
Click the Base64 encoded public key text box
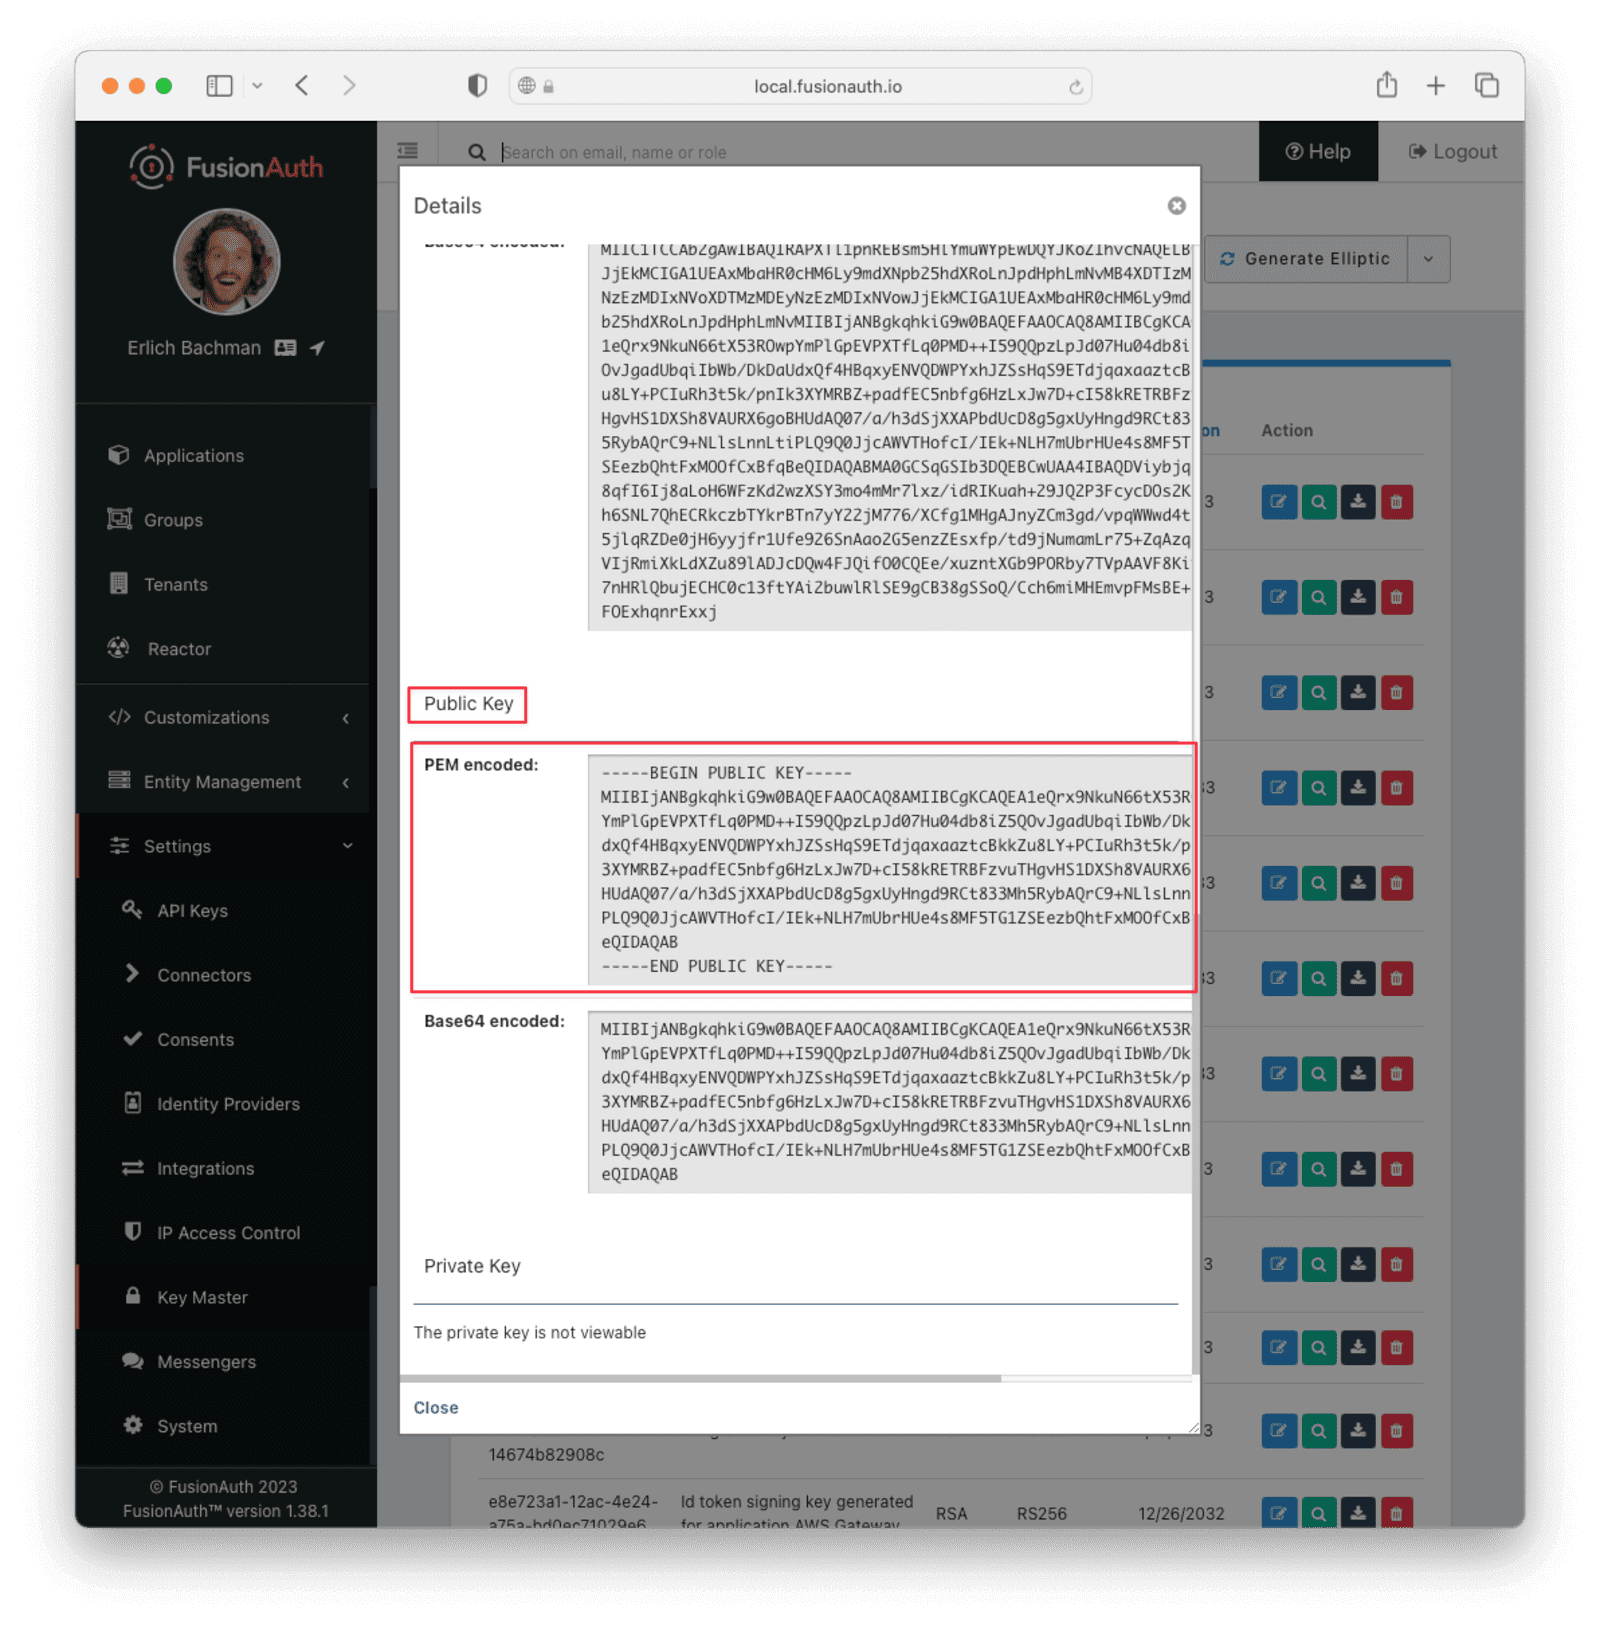click(890, 1102)
